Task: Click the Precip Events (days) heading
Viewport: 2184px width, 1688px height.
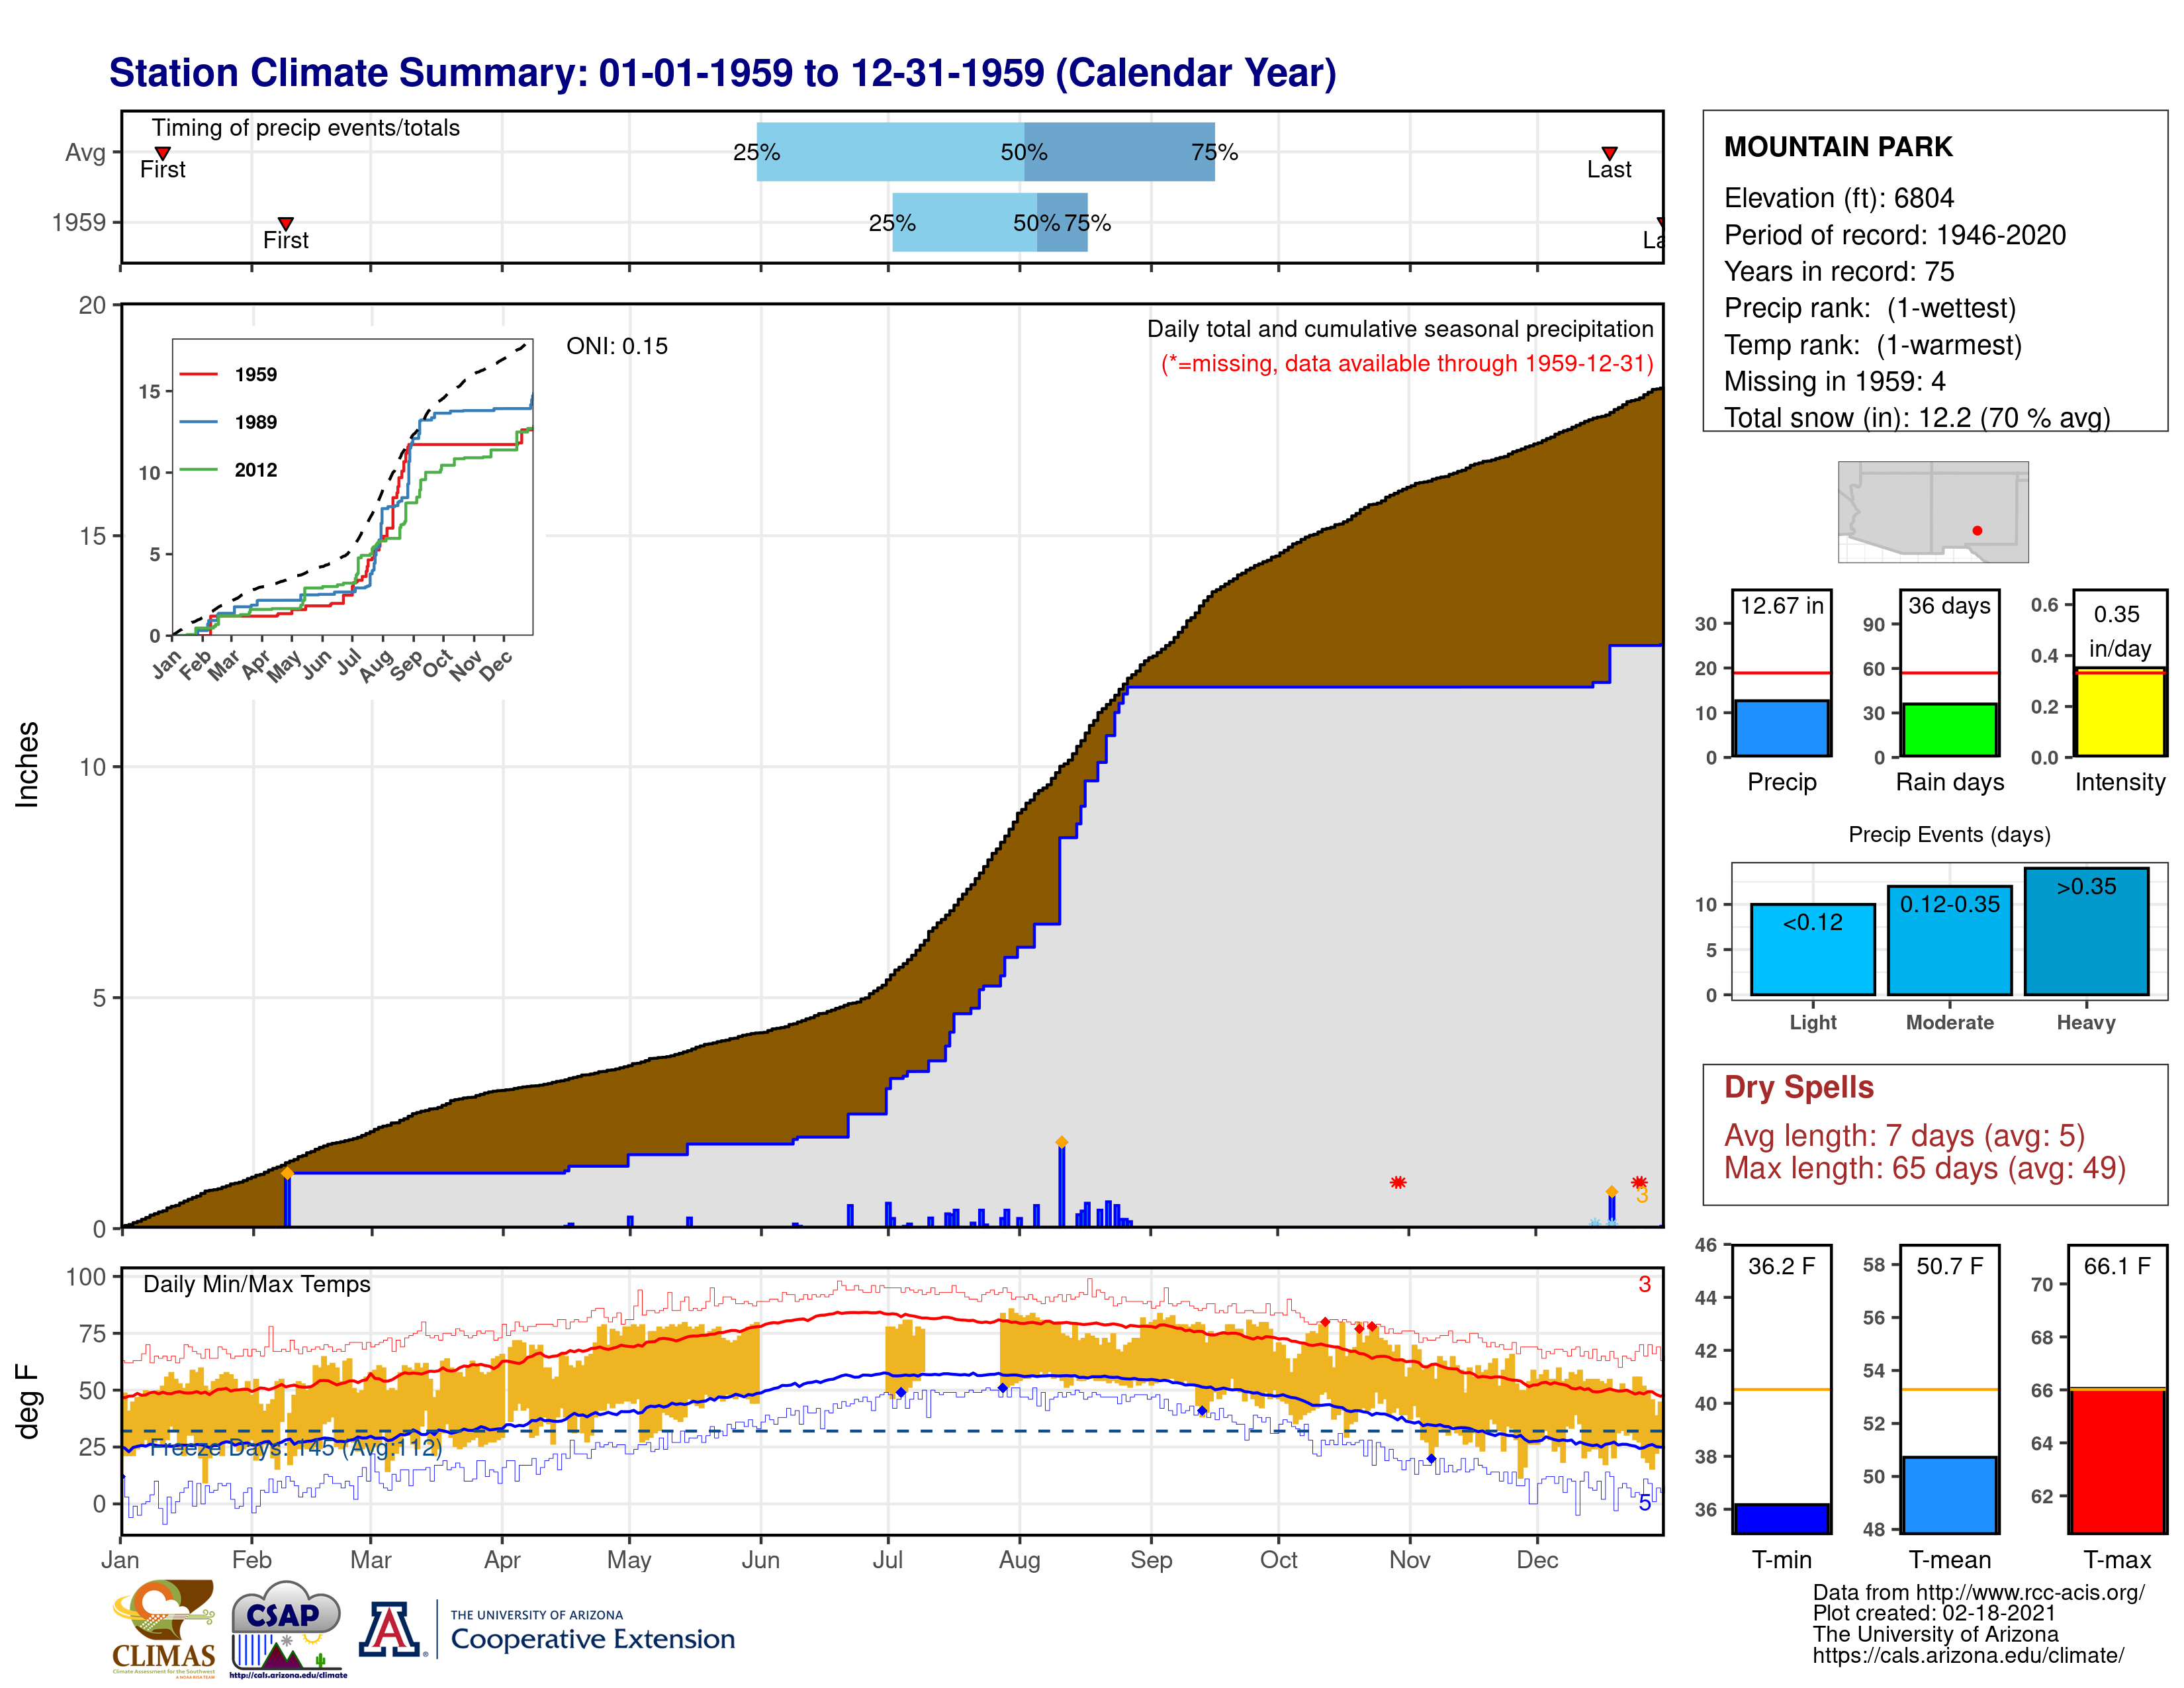Action: point(1949,834)
